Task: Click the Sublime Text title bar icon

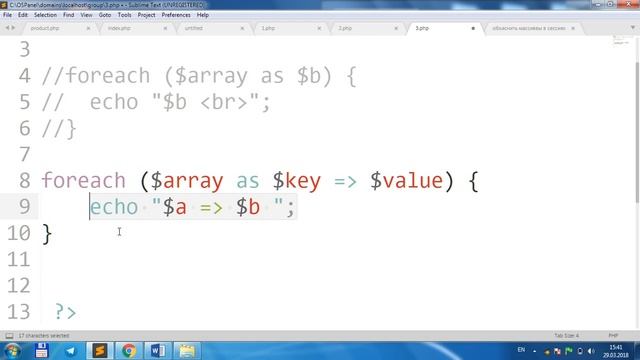Action: (4, 5)
